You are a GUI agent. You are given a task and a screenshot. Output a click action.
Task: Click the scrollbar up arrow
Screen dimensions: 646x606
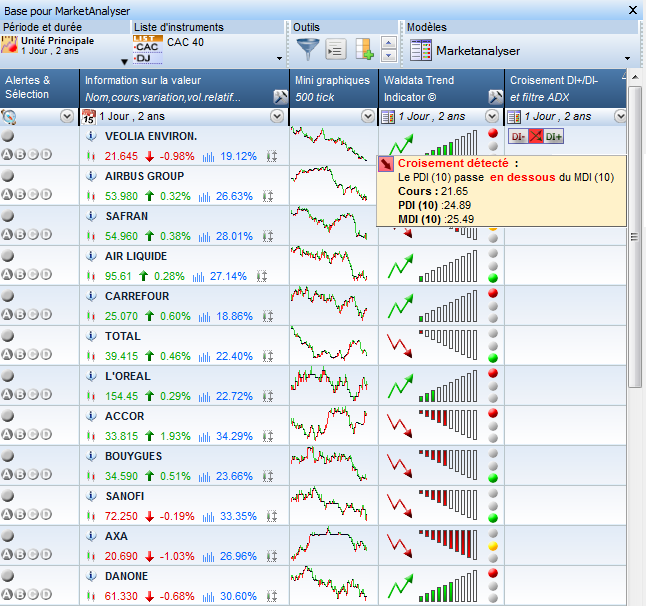tap(635, 77)
